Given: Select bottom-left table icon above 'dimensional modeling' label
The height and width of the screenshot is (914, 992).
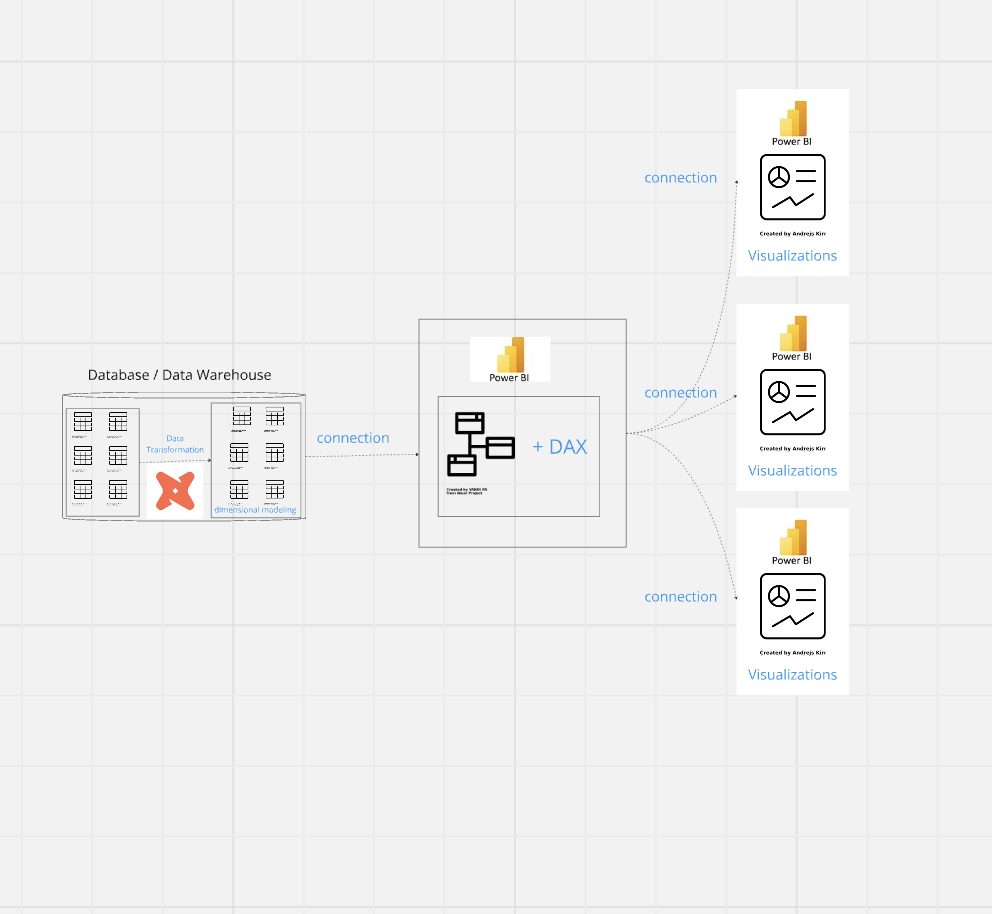Looking at the screenshot, I should click(239, 490).
